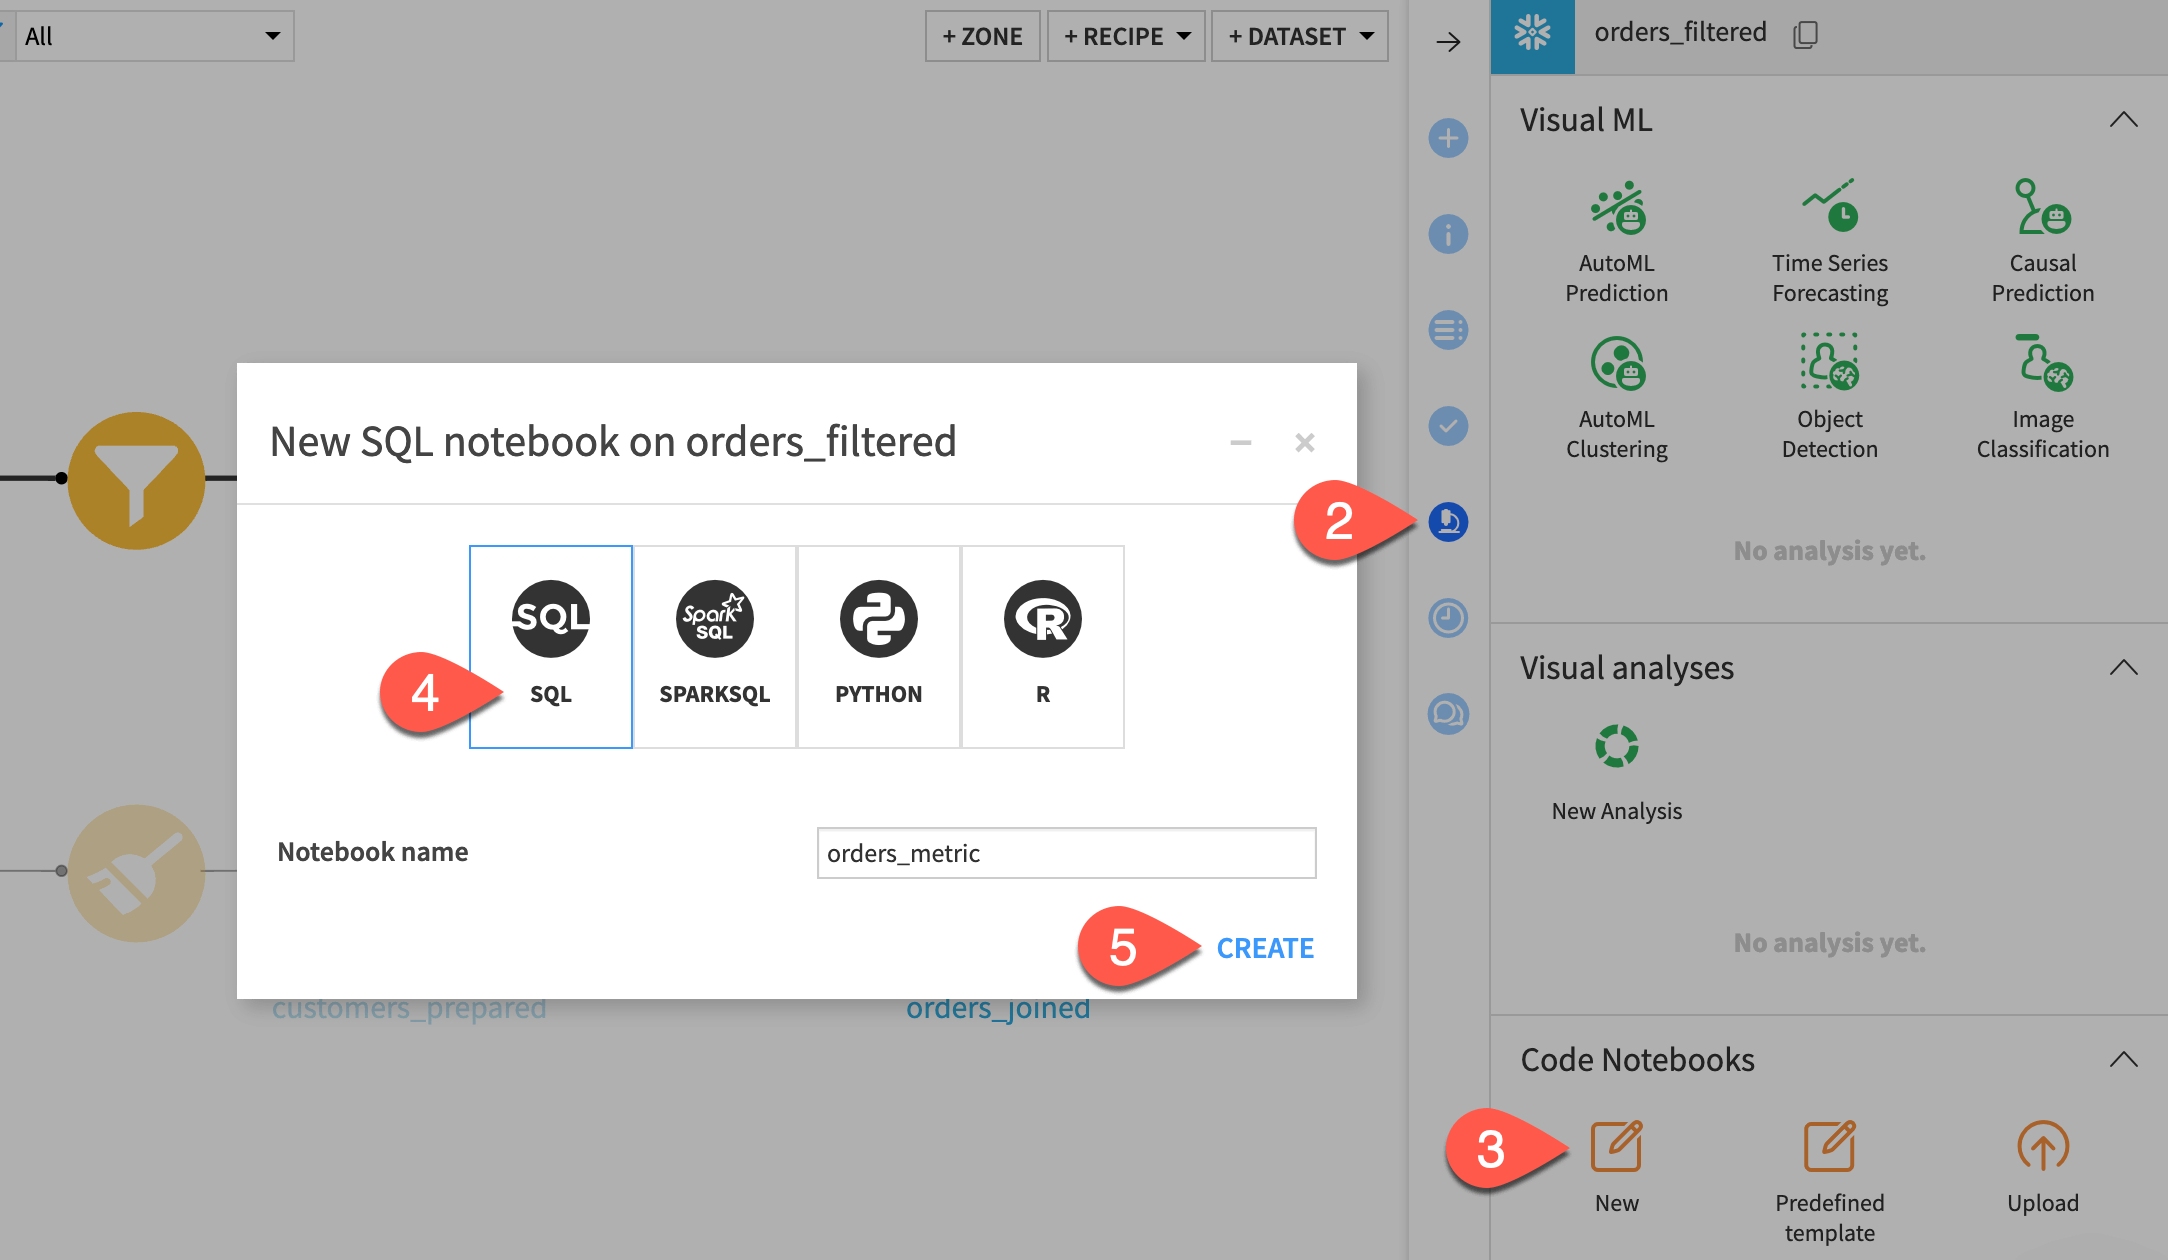Image resolution: width=2168 pixels, height=1260 pixels.
Task: Click the ZONE button
Action: (x=981, y=36)
